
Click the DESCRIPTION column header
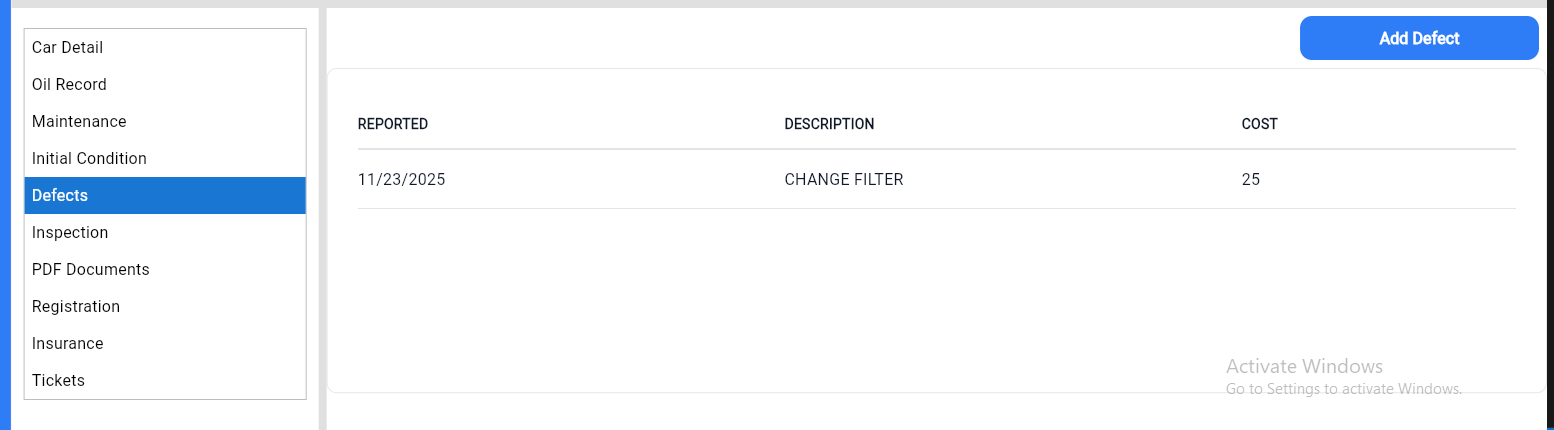tap(829, 125)
